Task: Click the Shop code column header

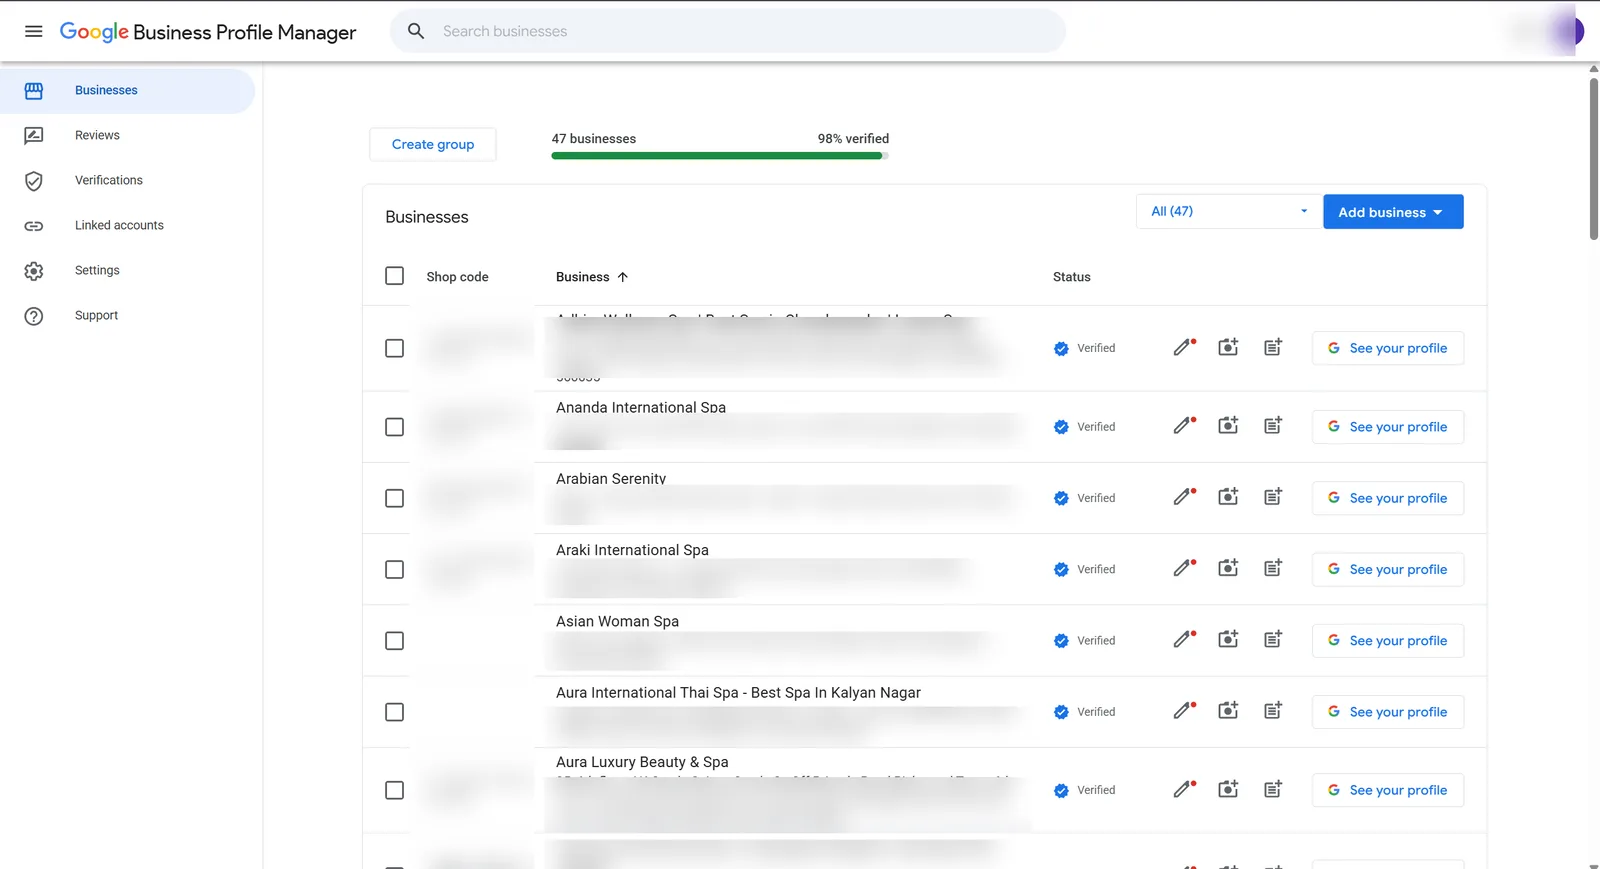Action: pyautogui.click(x=457, y=277)
